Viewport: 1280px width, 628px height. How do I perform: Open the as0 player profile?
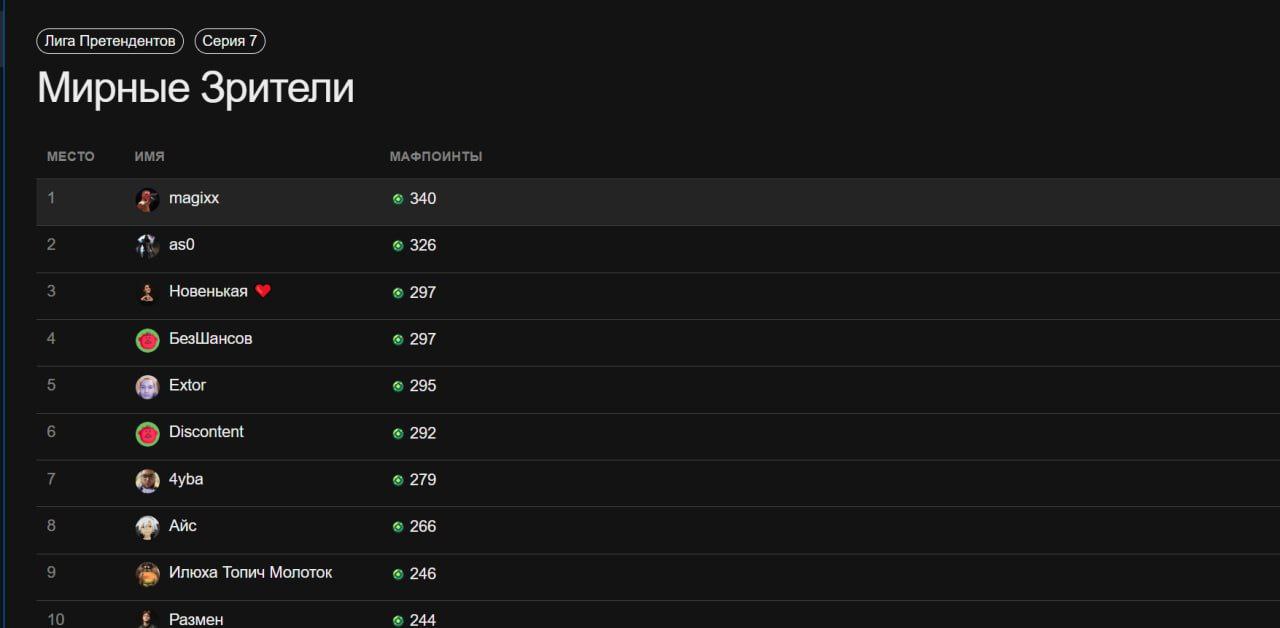(x=182, y=245)
